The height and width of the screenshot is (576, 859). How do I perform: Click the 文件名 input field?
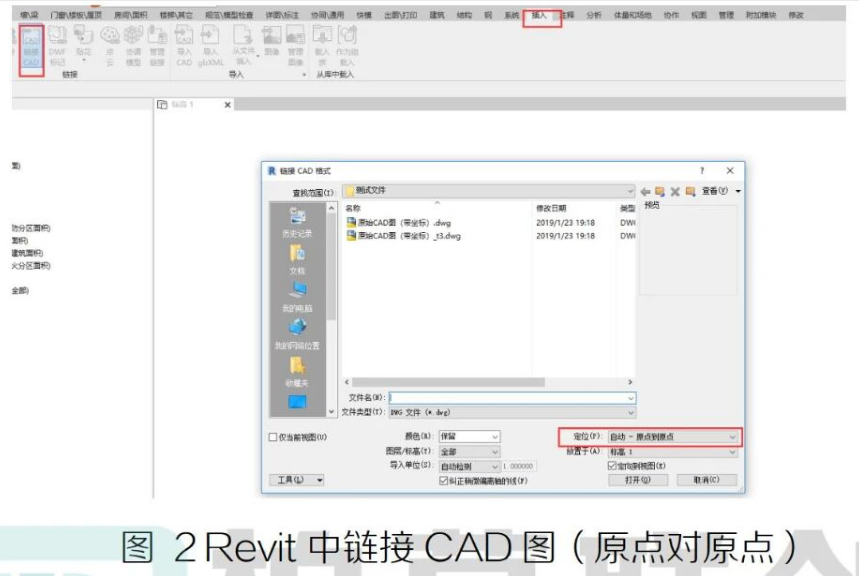(512, 398)
